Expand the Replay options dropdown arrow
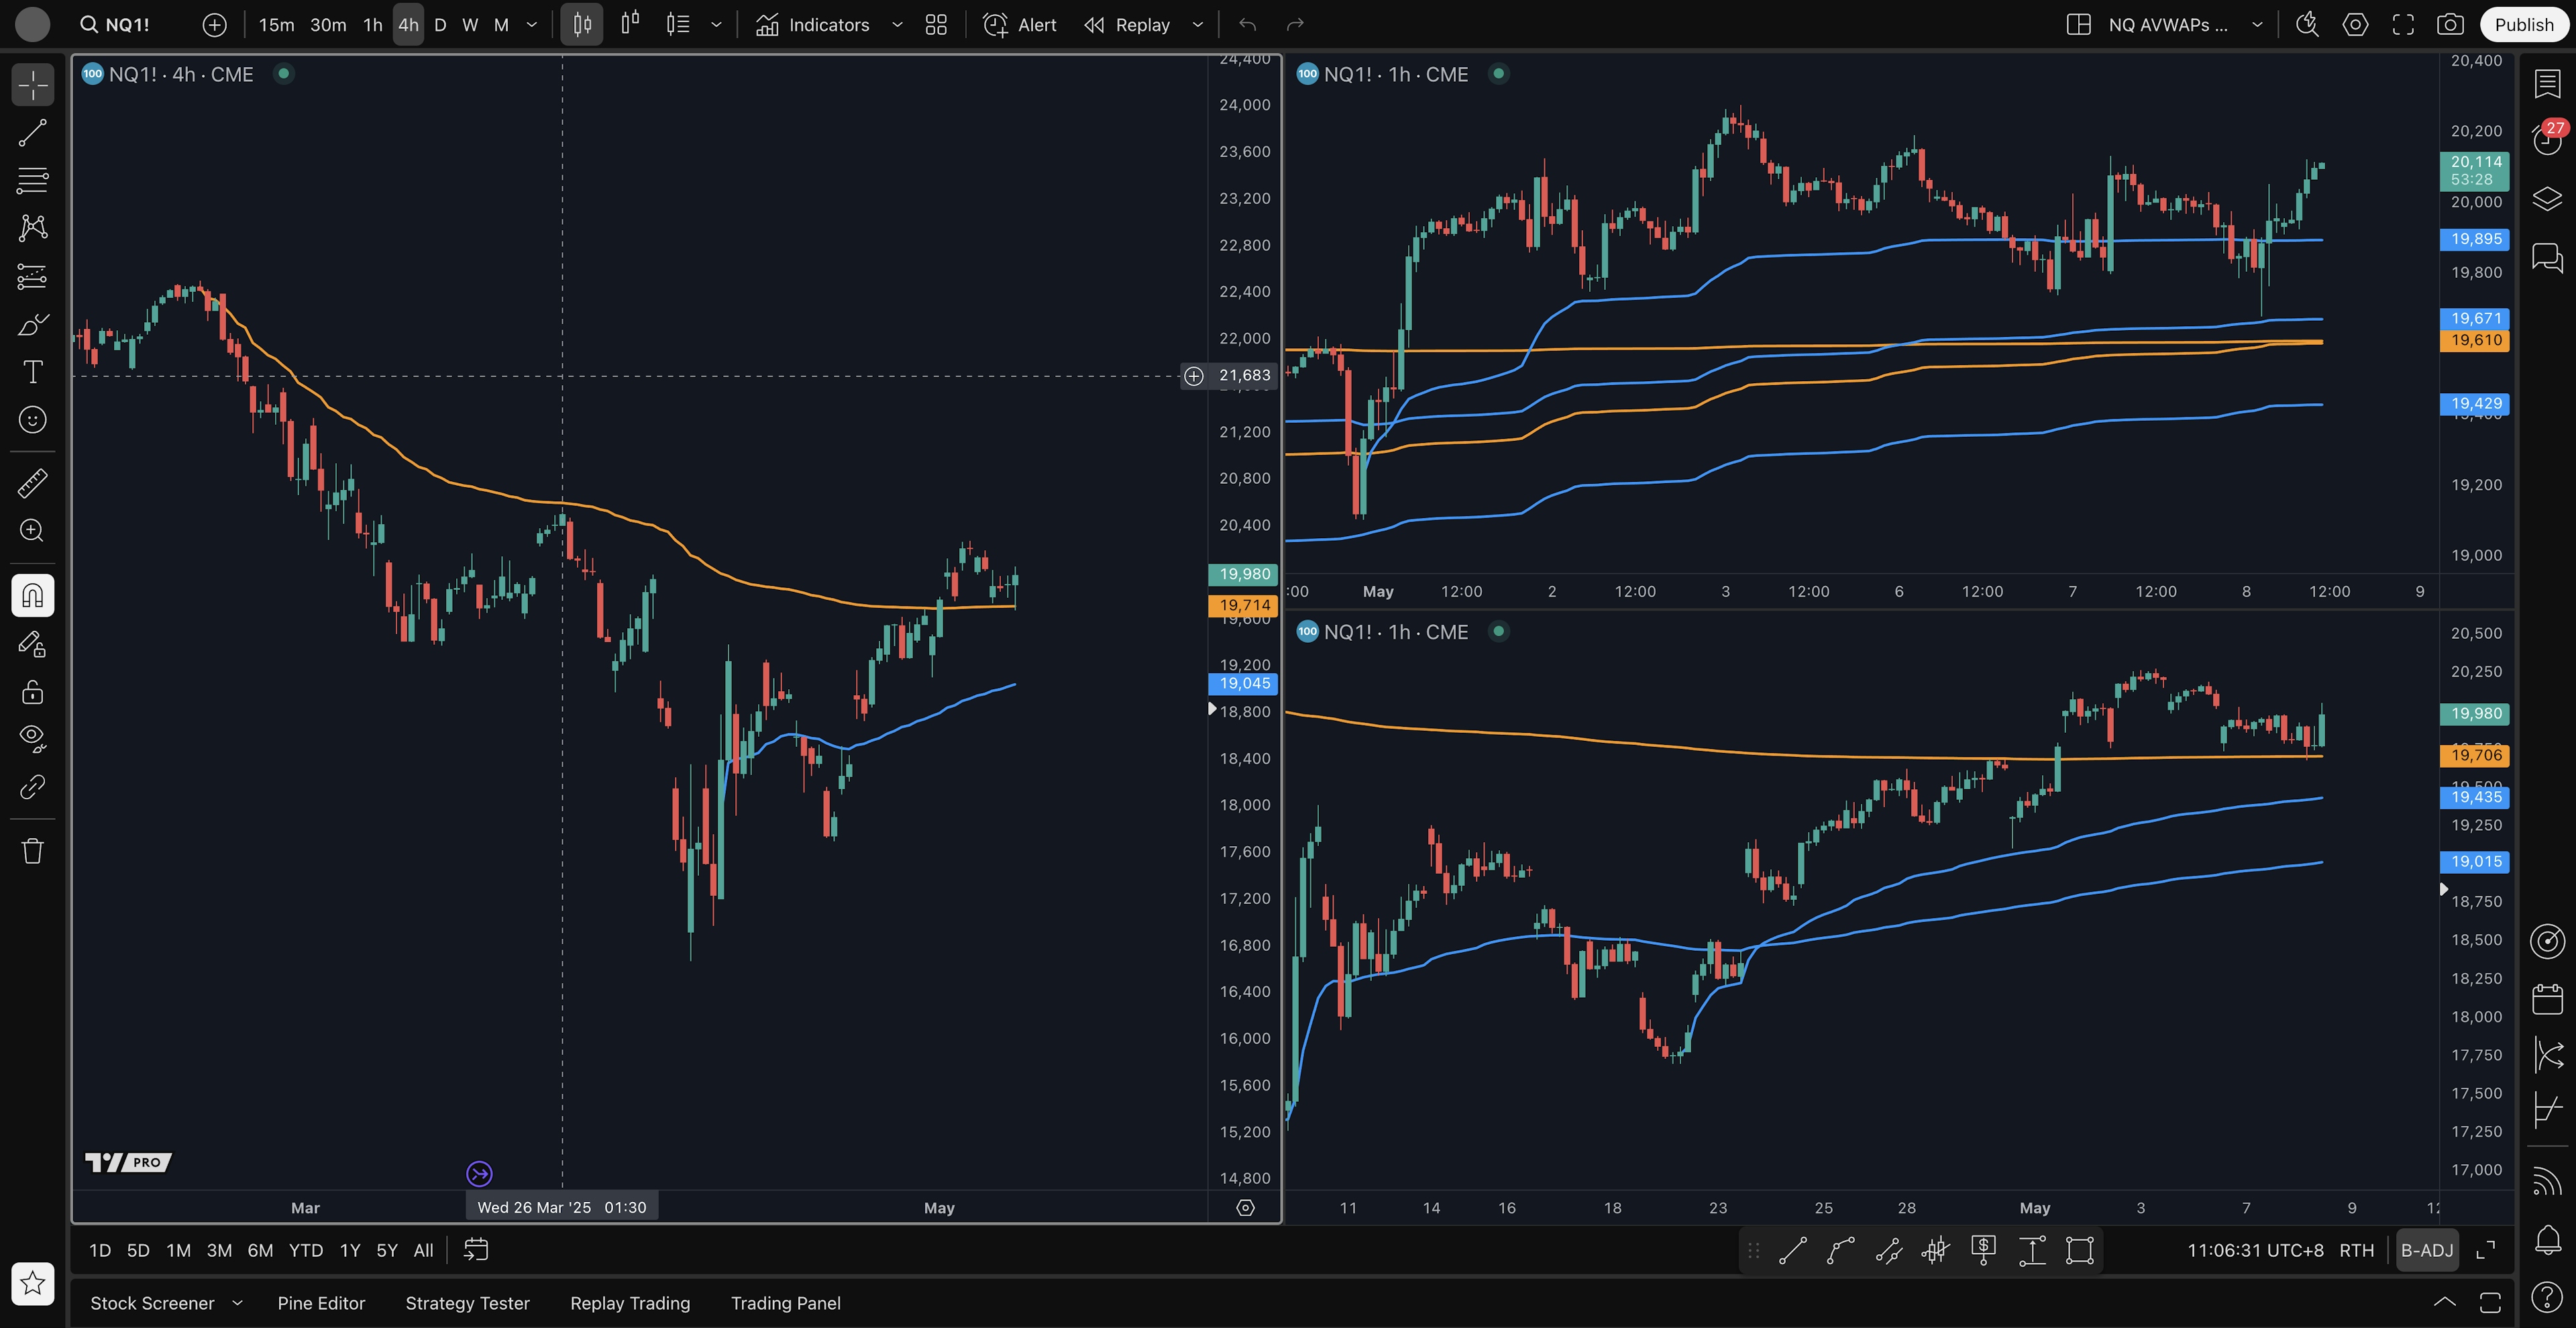The height and width of the screenshot is (1328, 2576). point(1197,25)
